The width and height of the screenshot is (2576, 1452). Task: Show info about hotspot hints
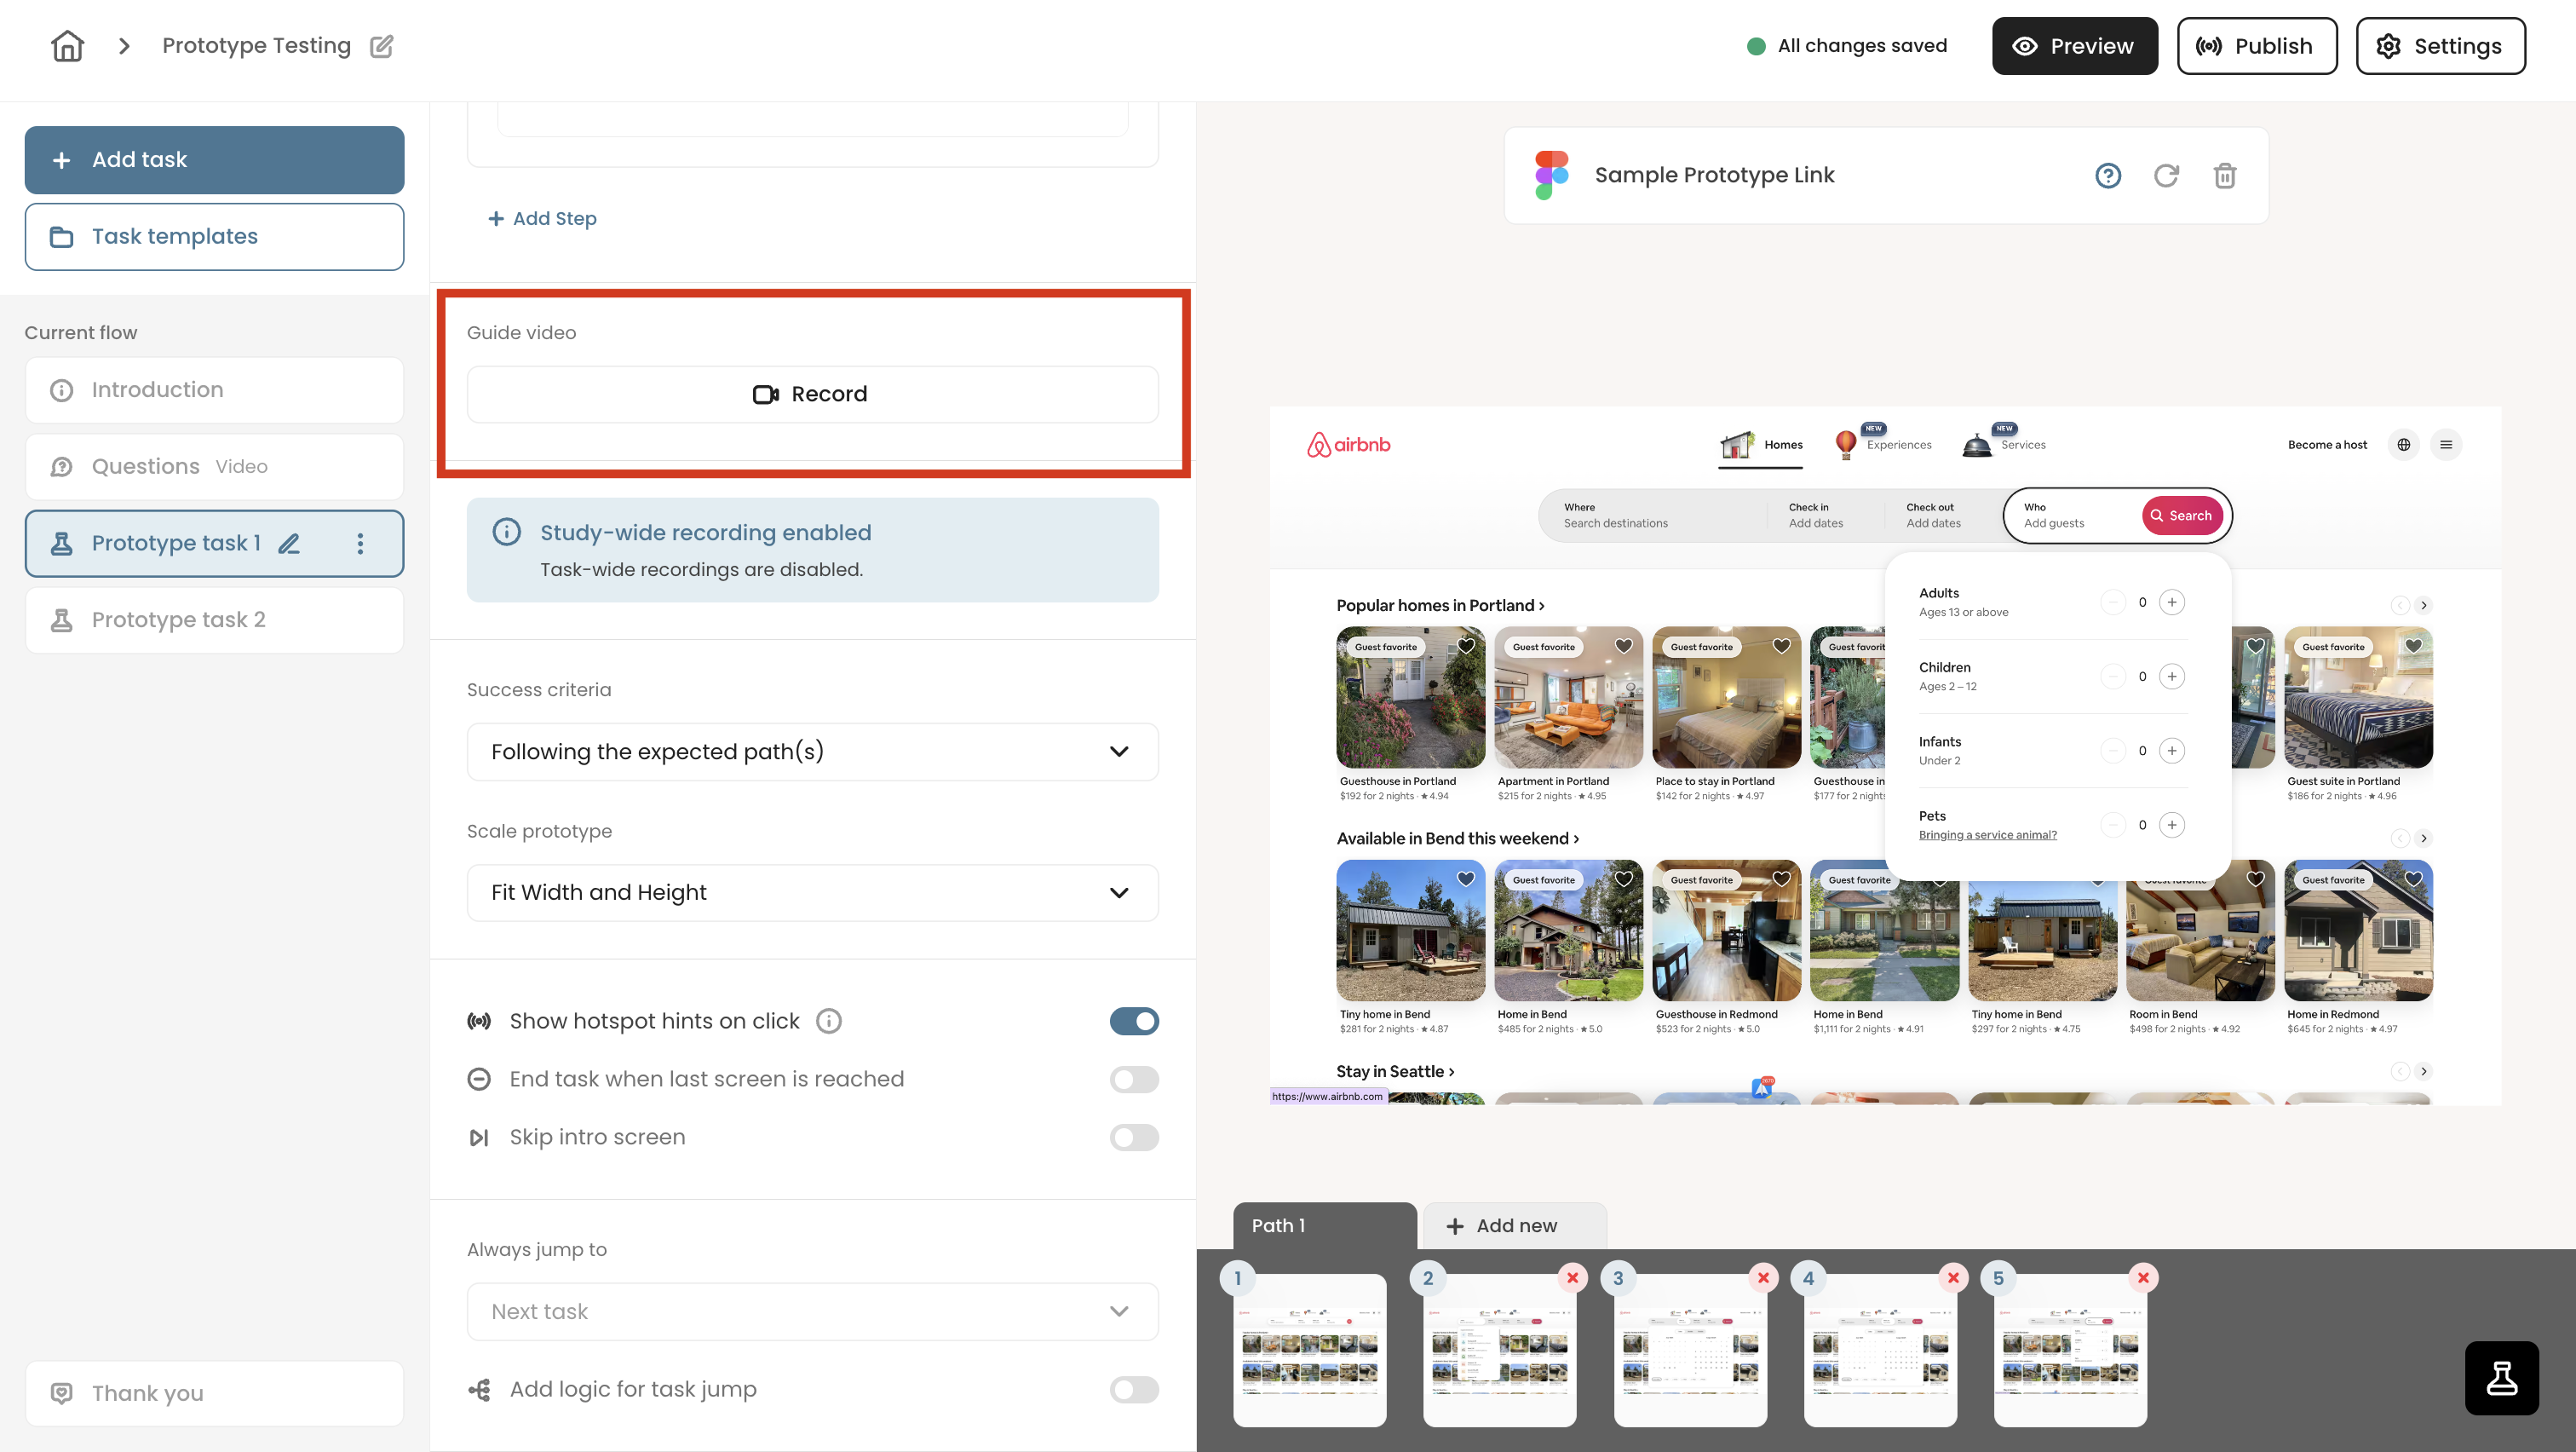pyautogui.click(x=828, y=1021)
